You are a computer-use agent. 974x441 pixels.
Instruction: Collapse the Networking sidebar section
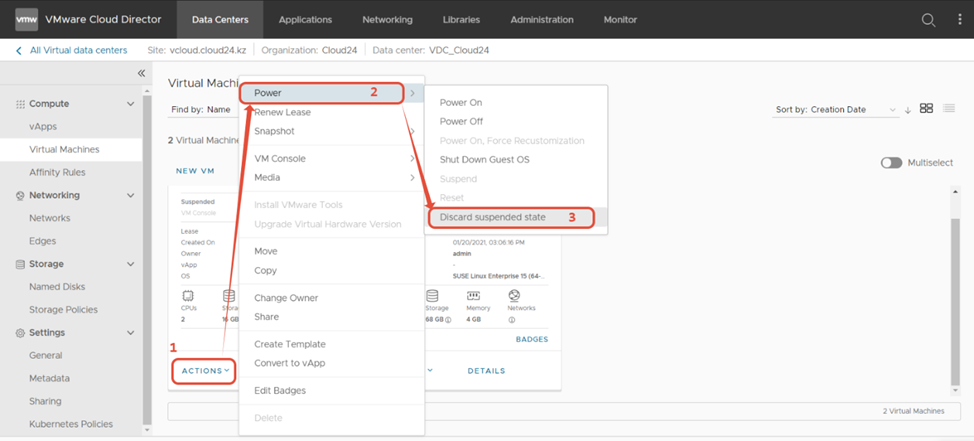(130, 196)
